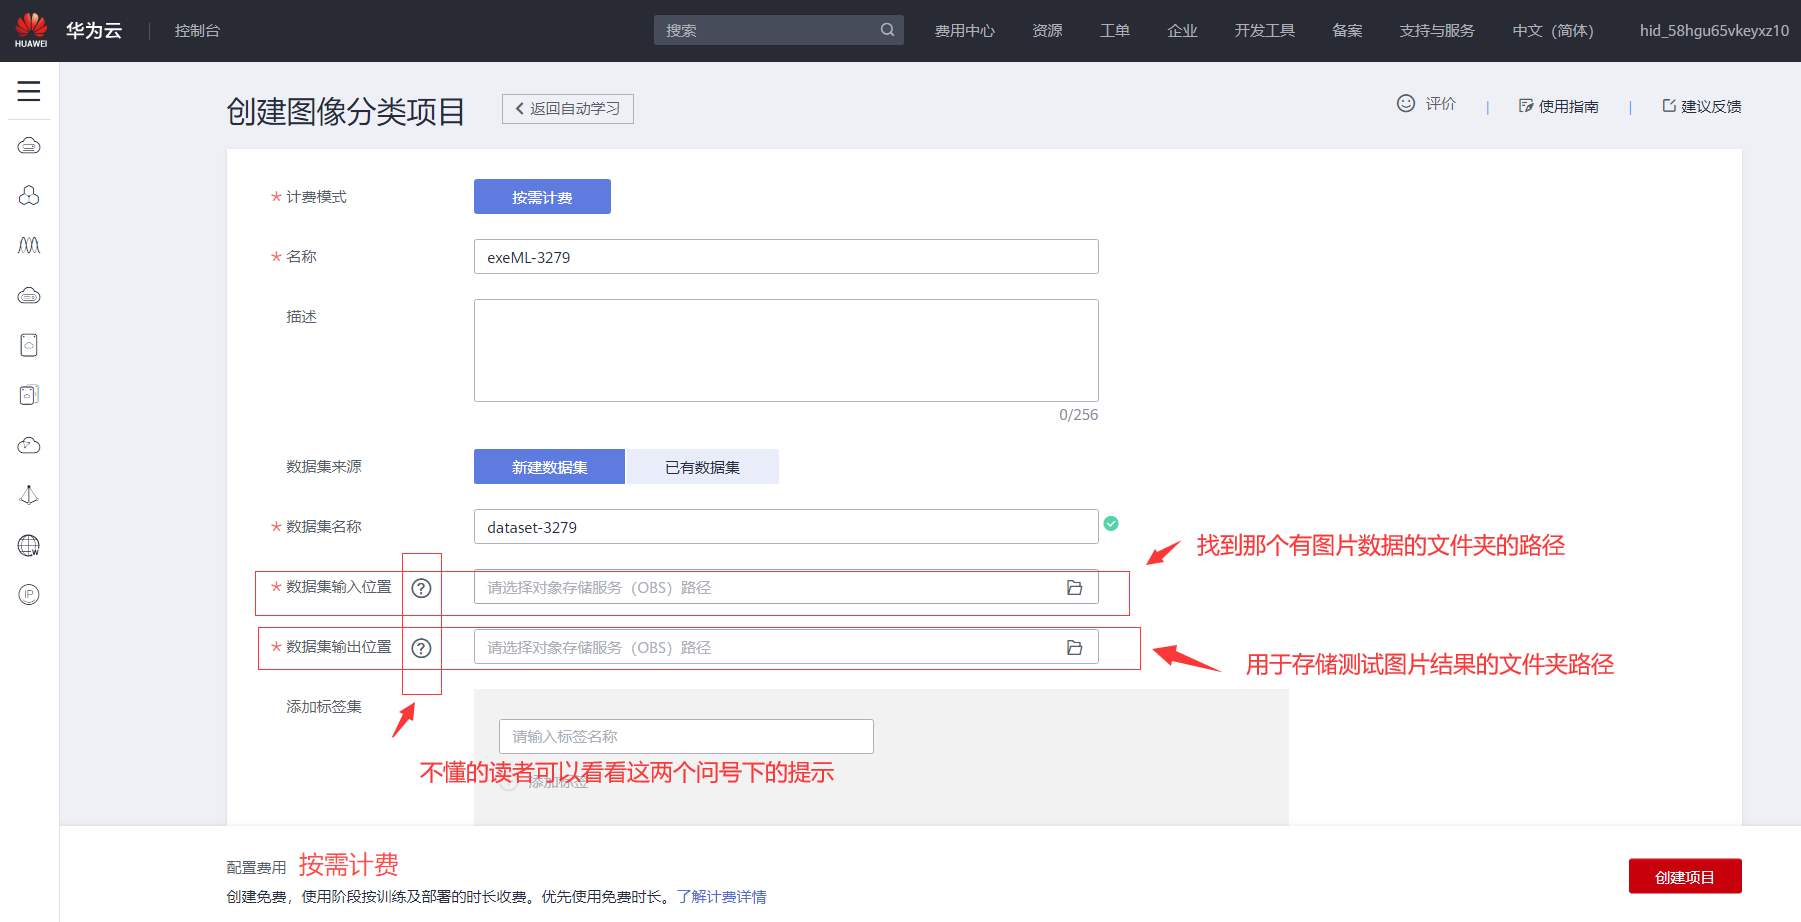This screenshot has width=1801, height=922.
Task: Click the 名称 field containing exeML-3279
Action: (x=786, y=257)
